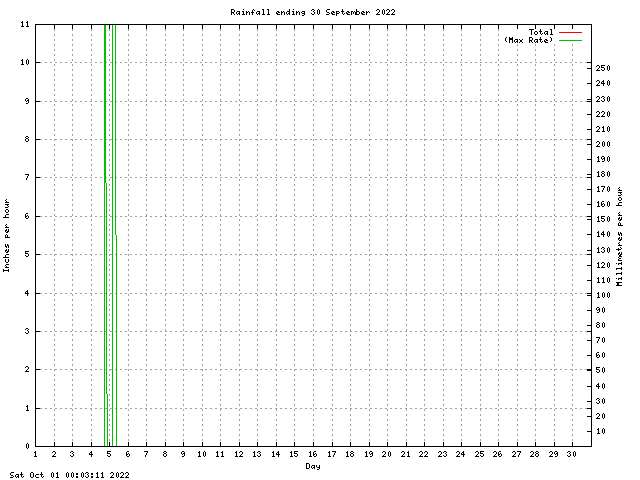
Task: Click day '21' on the x-axis
Action: (405, 454)
